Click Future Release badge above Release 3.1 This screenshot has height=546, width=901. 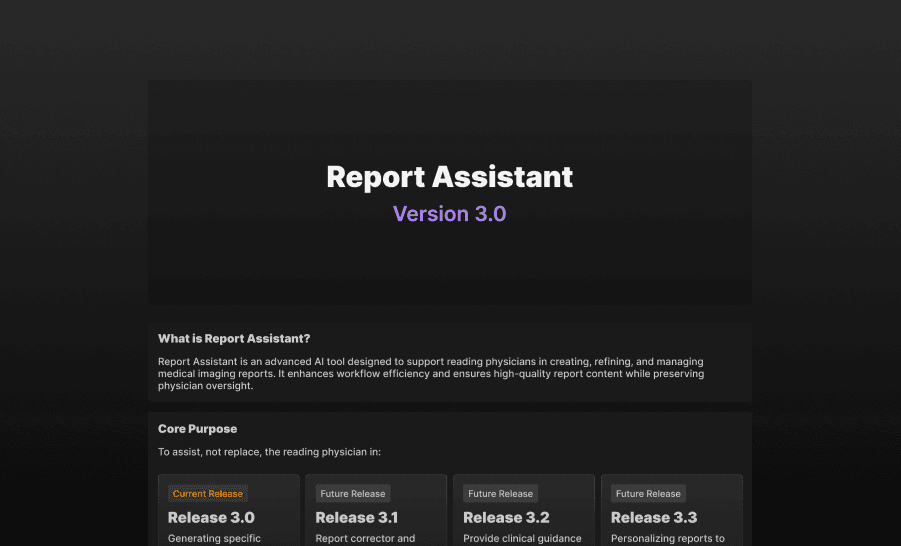[x=353, y=494]
